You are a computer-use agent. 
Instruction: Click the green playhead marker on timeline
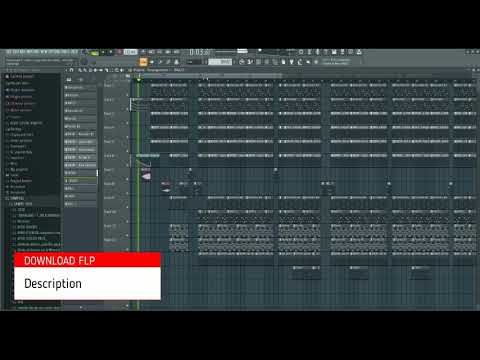click(139, 79)
